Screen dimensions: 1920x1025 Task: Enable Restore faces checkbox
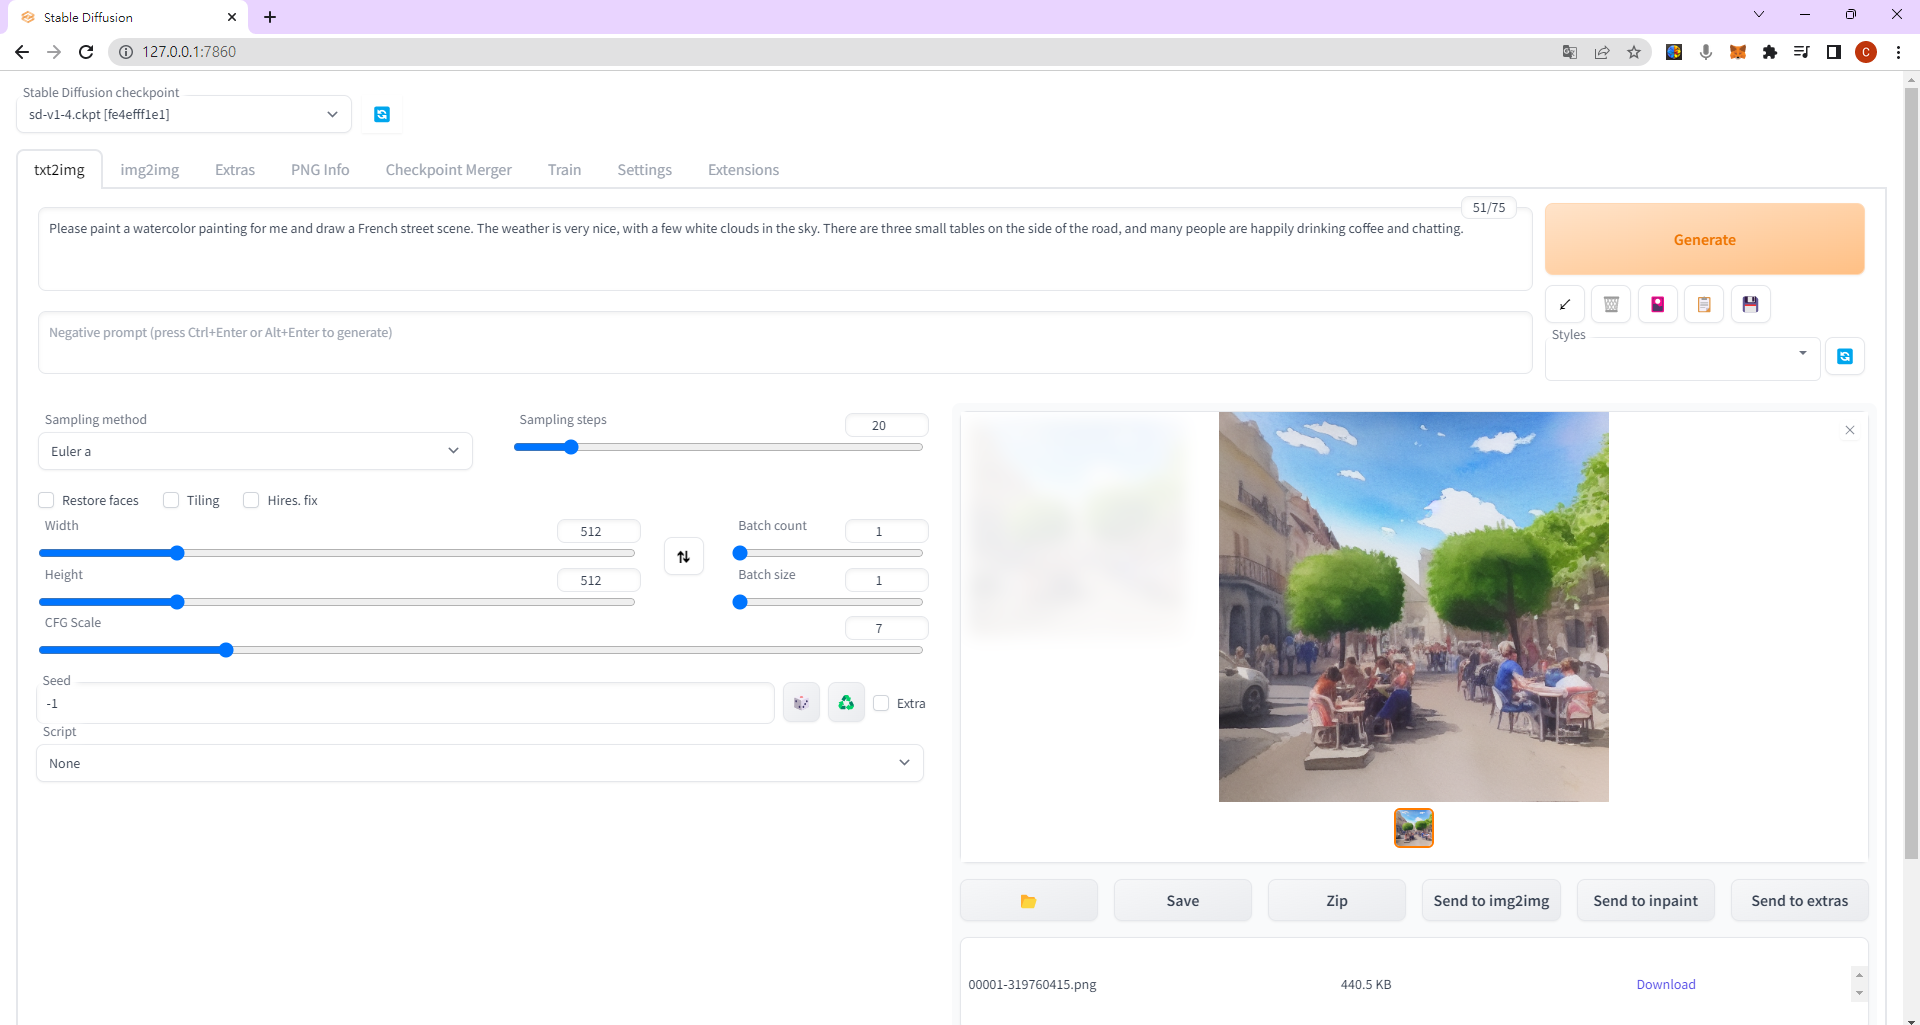tap(46, 500)
